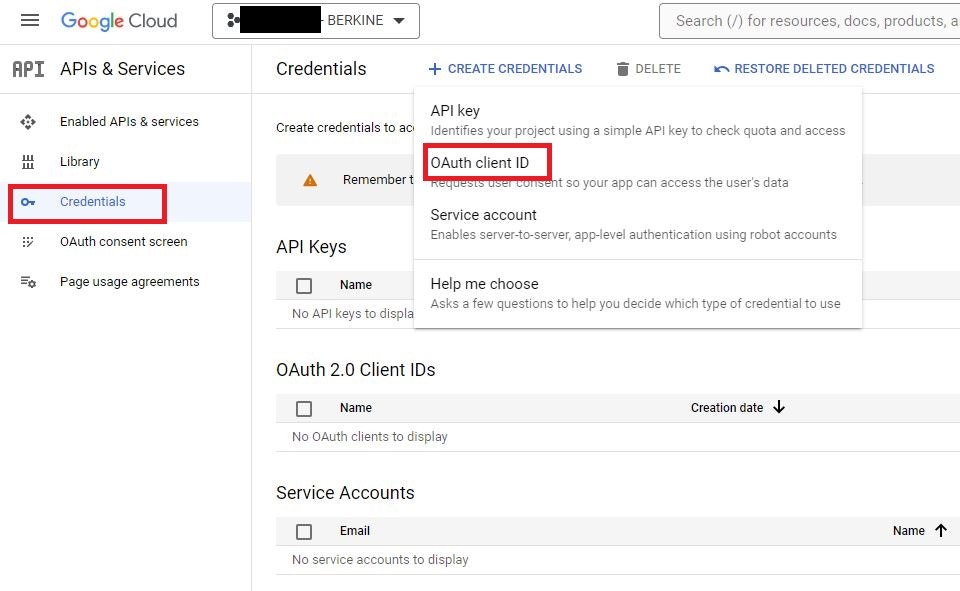Choose Service account menu option
Image resolution: width=960 pixels, height=591 pixels.
click(638, 224)
